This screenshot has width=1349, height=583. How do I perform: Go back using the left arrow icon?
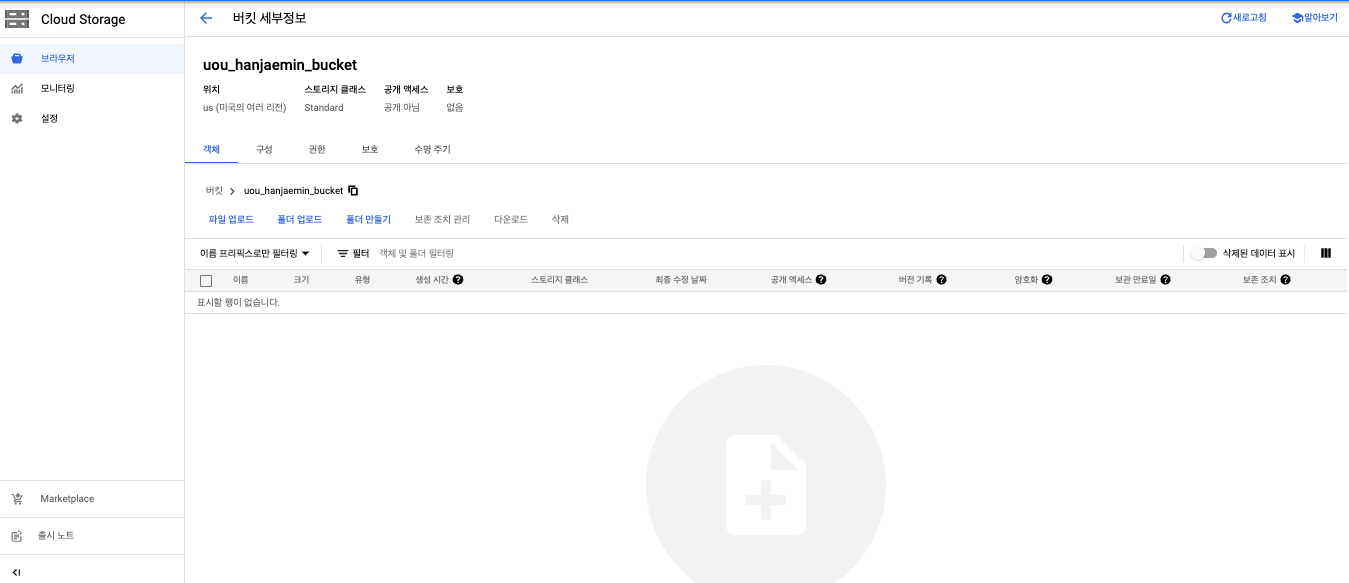pos(206,18)
